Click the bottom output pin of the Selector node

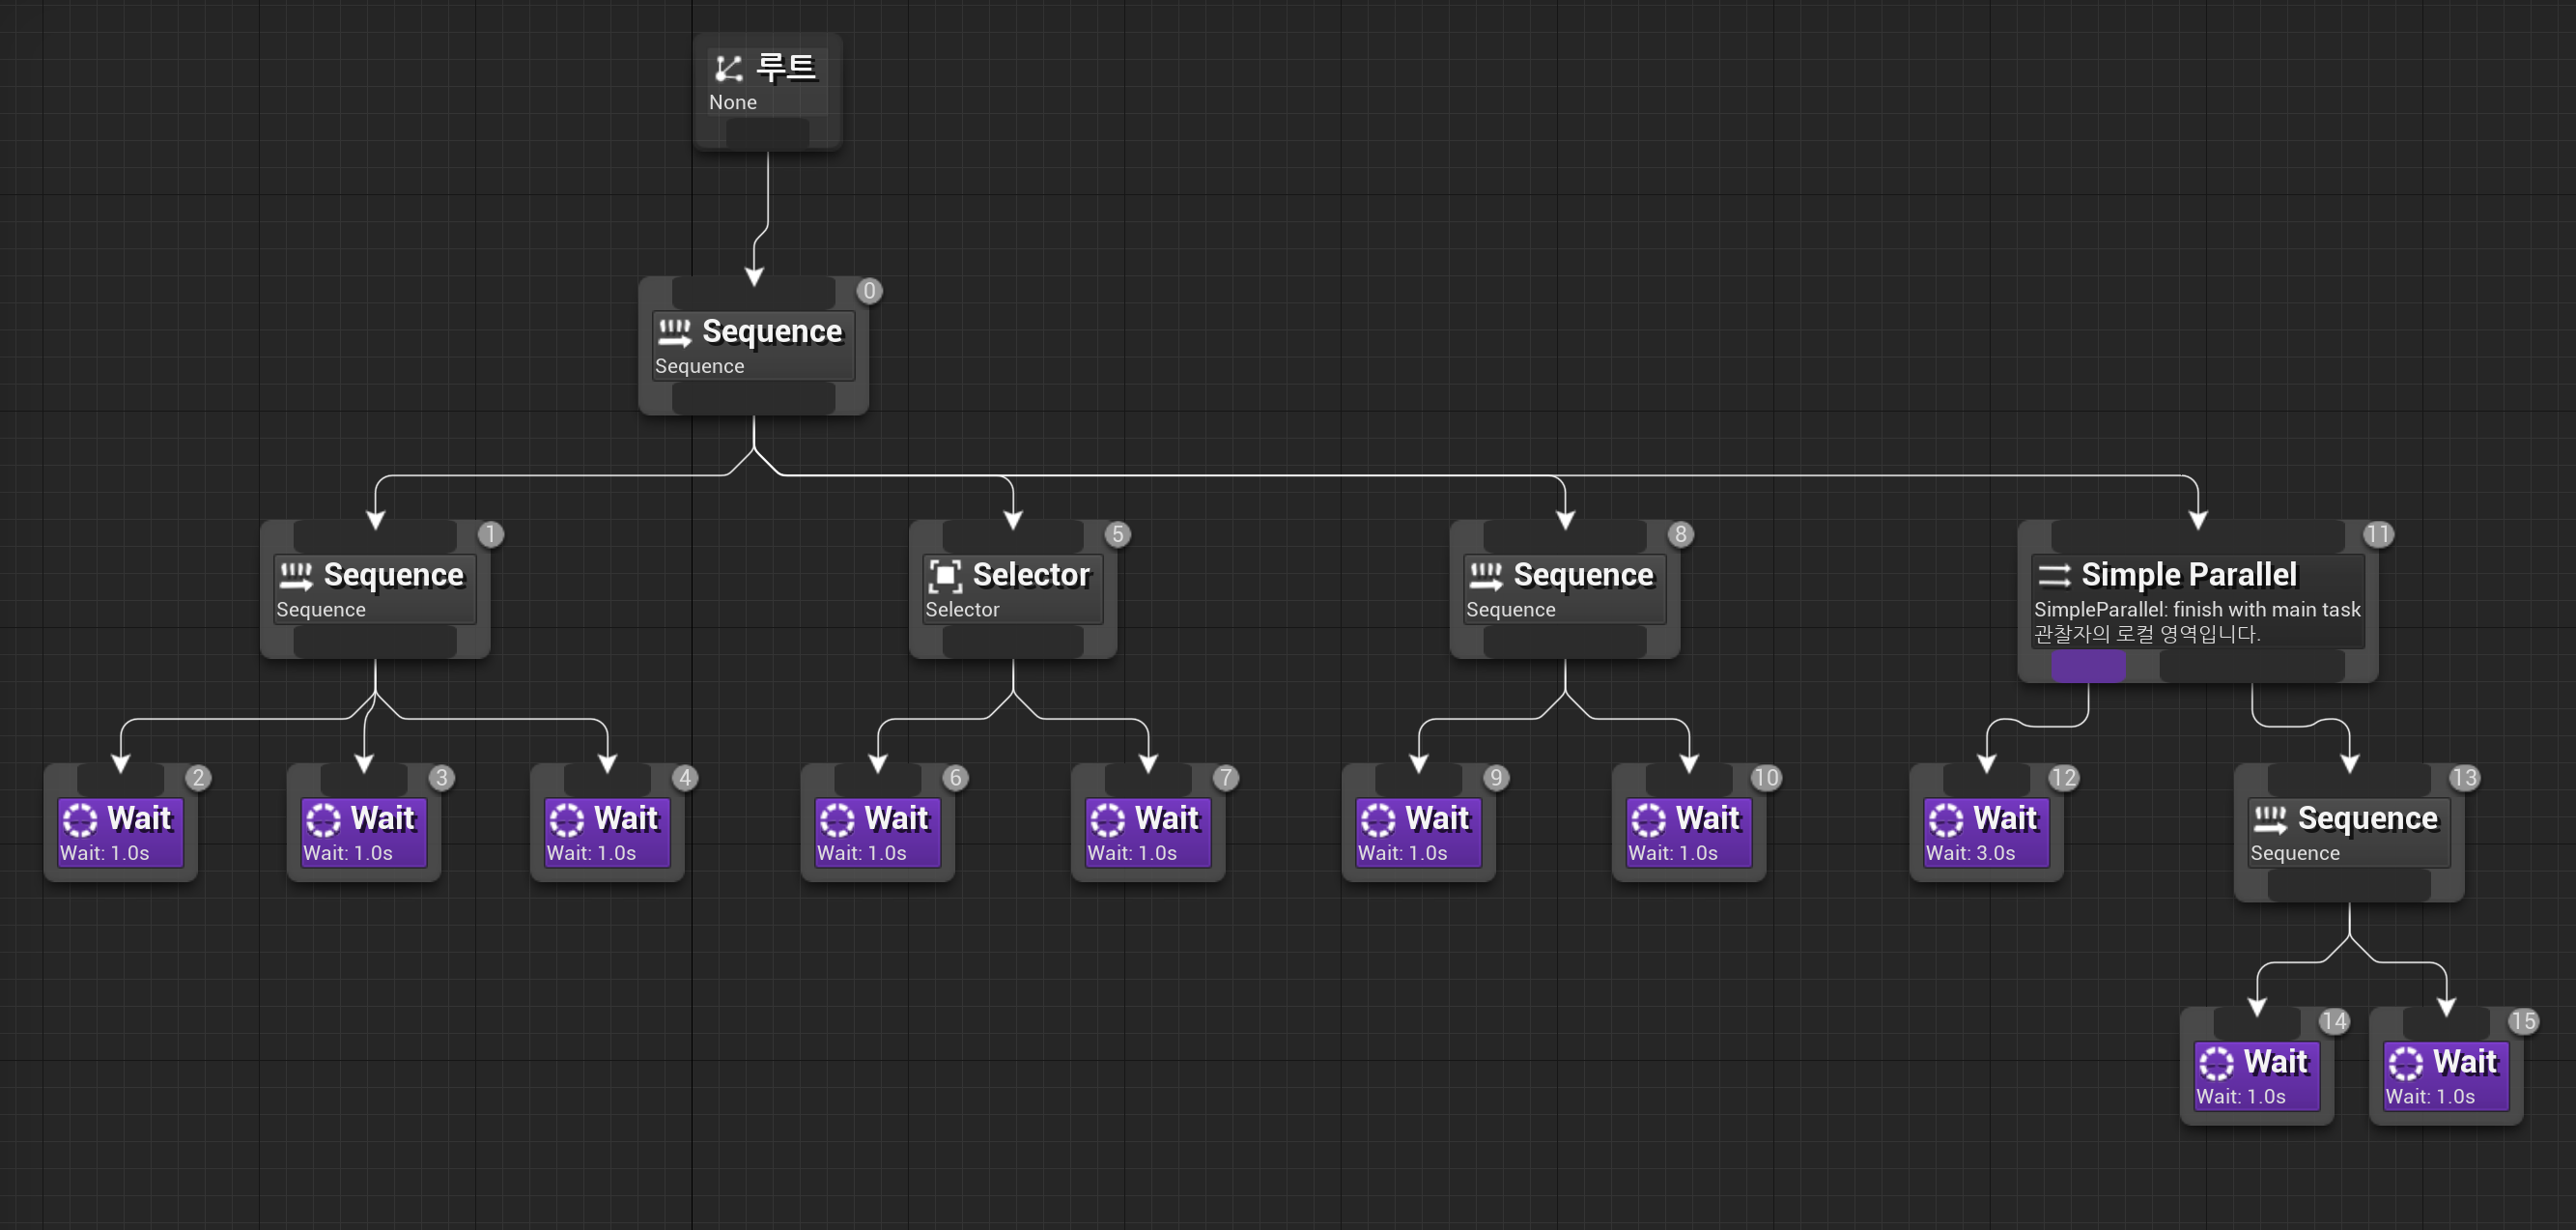tap(1012, 642)
